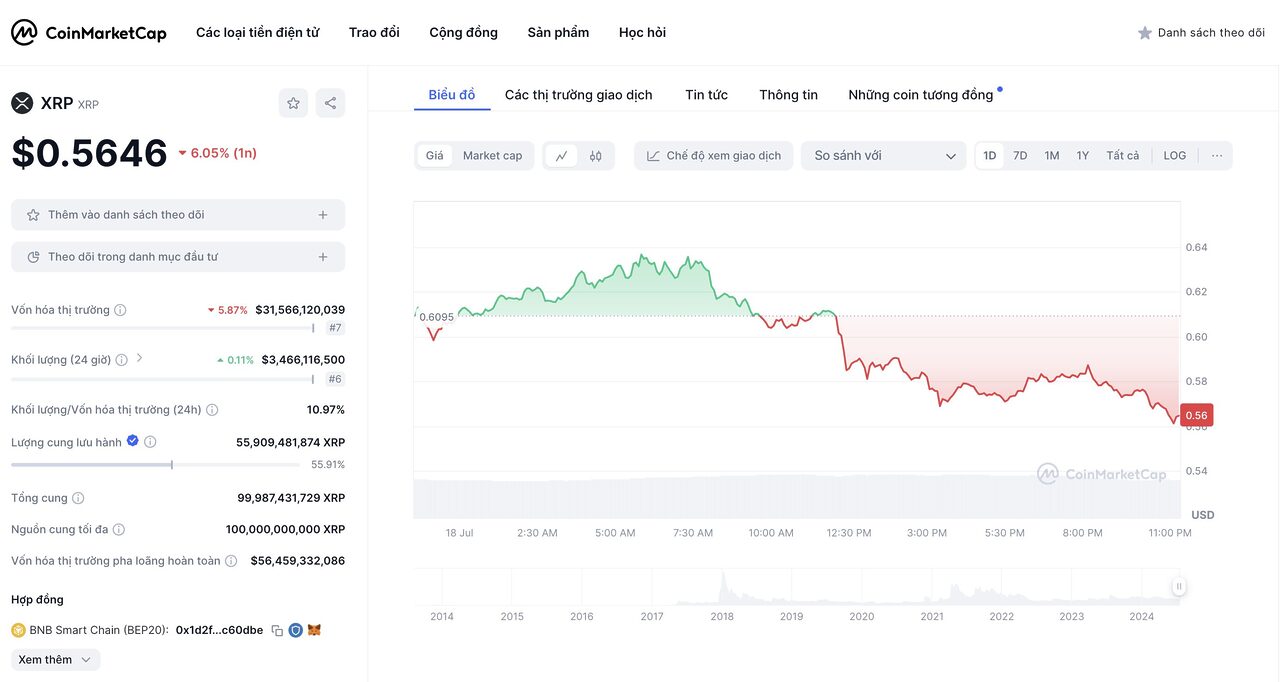Expand Xem thêm contracts
Image resolution: width=1280 pixels, height=682 pixels.
point(56,660)
